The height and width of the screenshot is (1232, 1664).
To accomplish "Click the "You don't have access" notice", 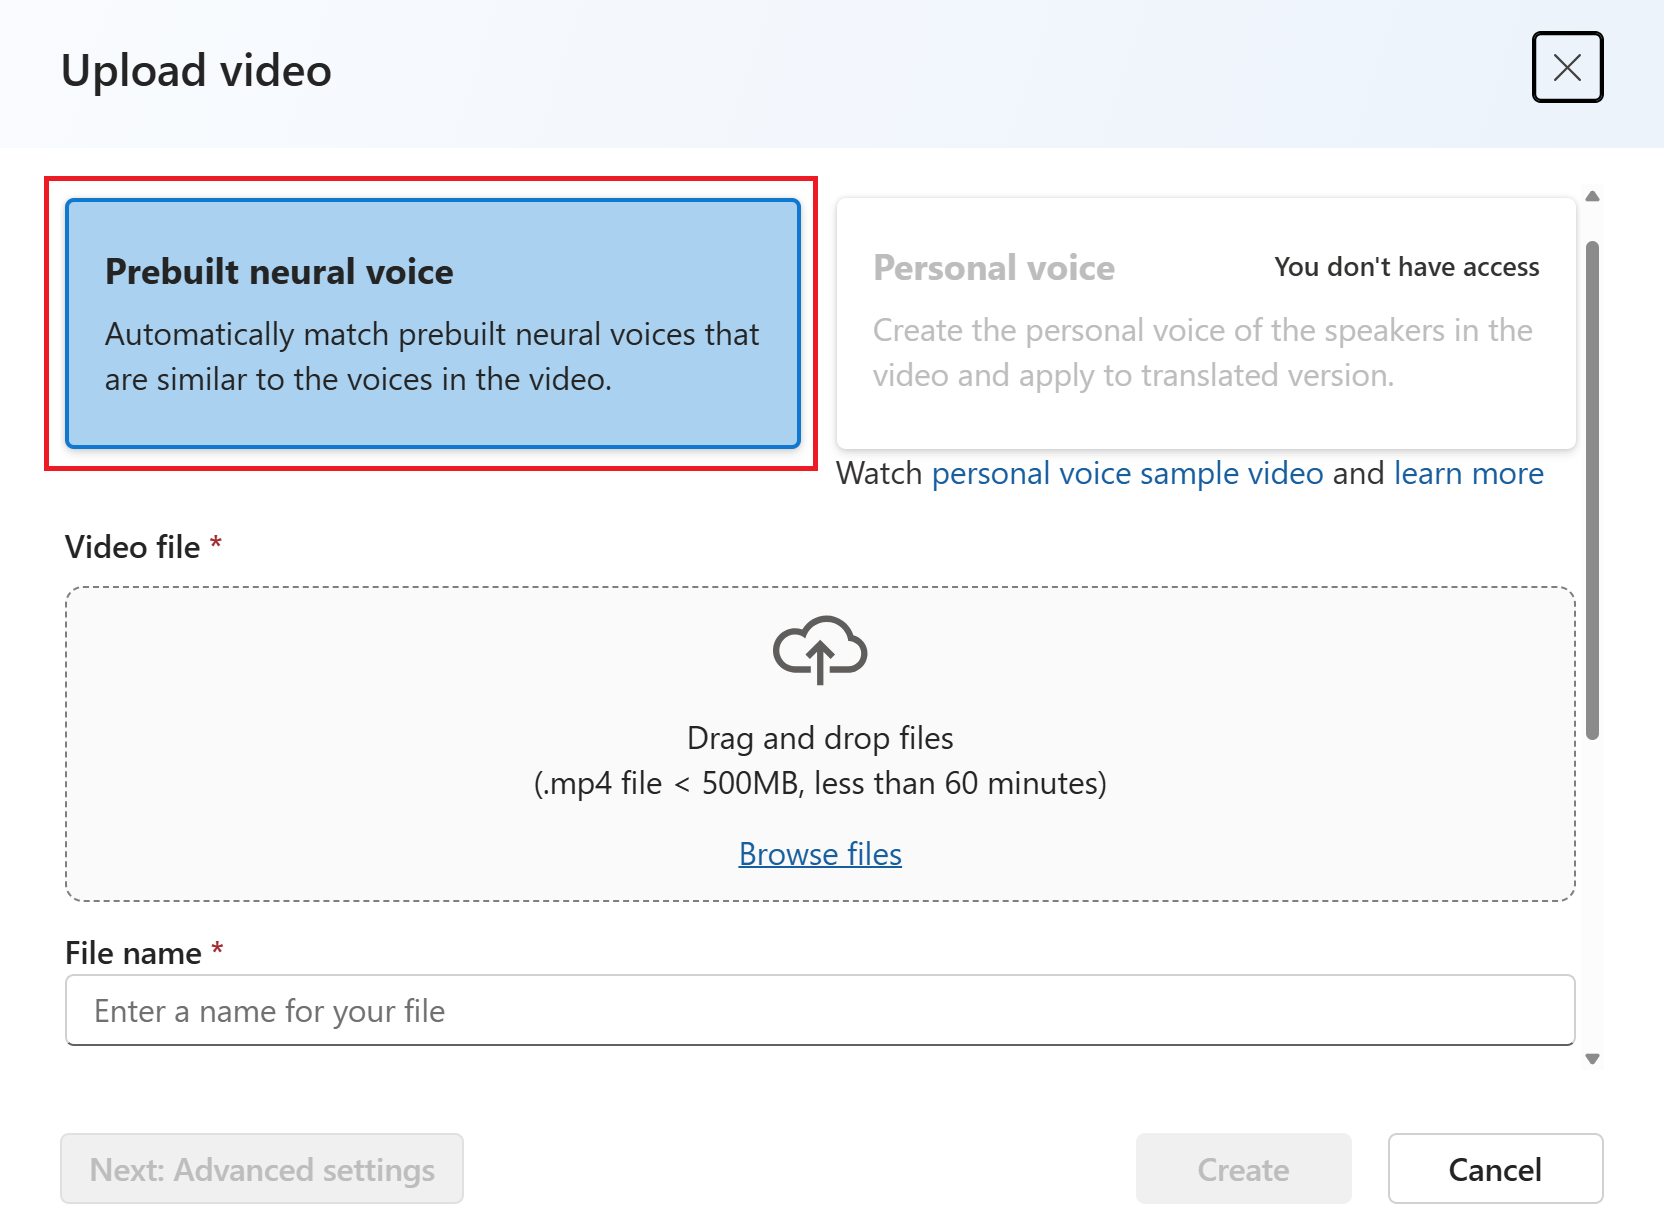I will pos(1406,267).
